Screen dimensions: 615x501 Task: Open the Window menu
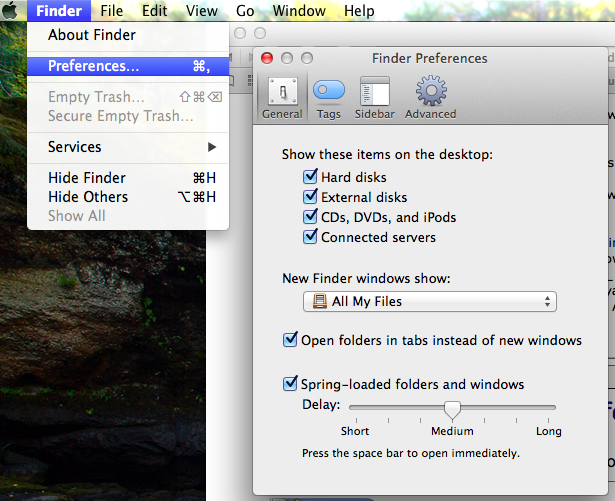[299, 11]
